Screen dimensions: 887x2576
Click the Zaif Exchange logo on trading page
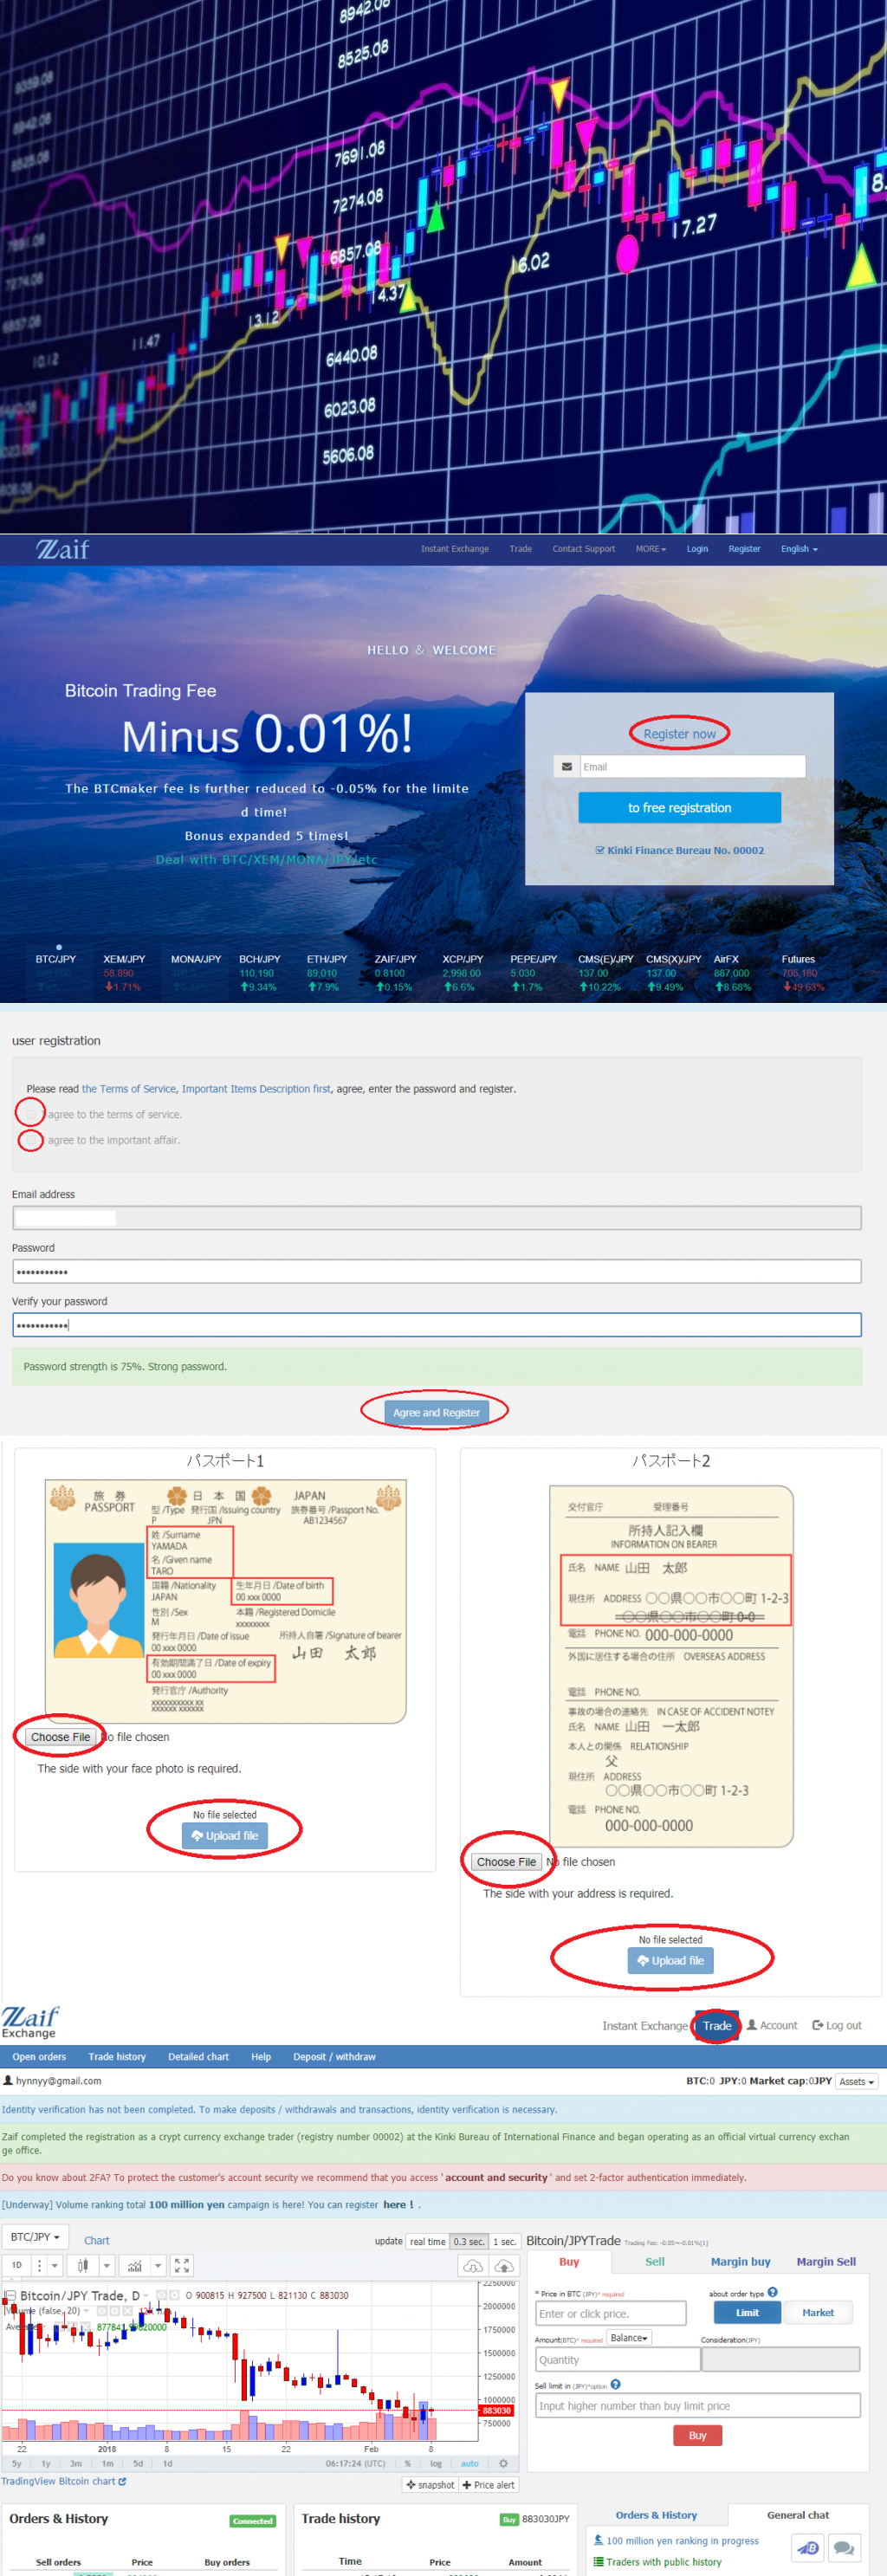point(30,2021)
